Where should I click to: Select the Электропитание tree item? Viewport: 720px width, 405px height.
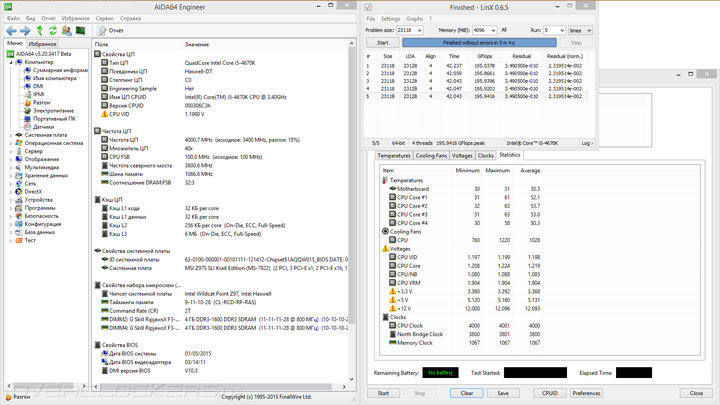point(52,111)
